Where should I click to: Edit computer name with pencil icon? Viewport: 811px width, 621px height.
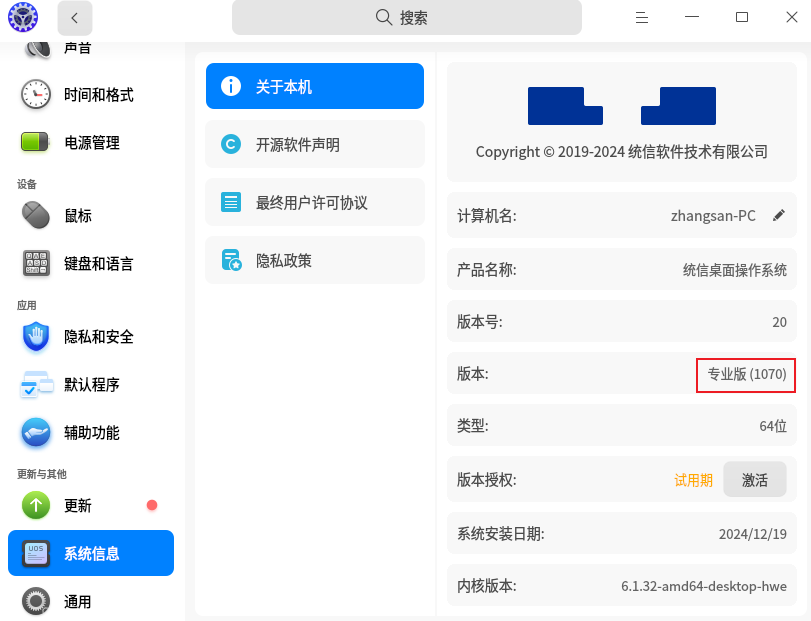click(x=779, y=215)
